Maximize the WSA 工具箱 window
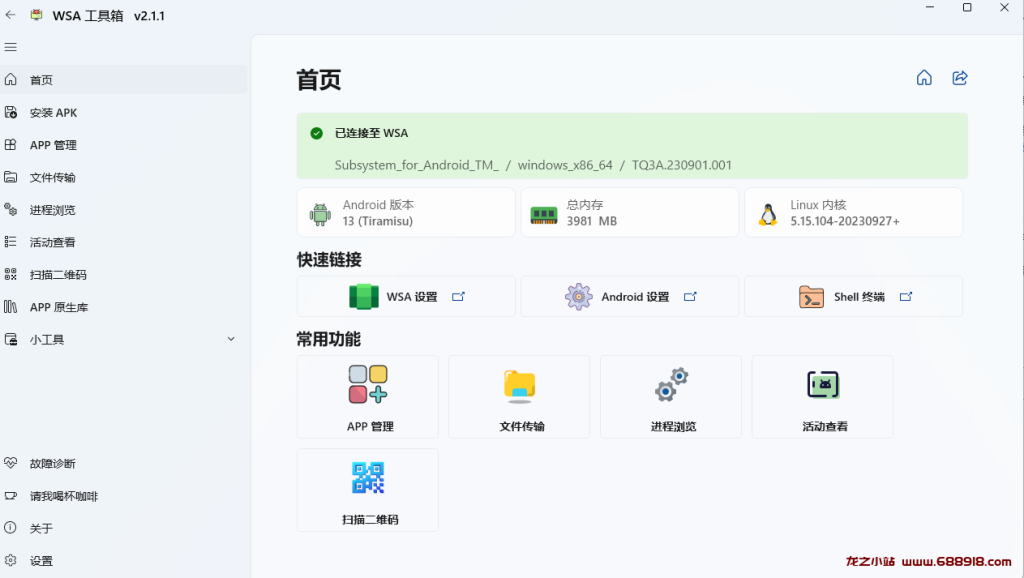 [967, 8]
